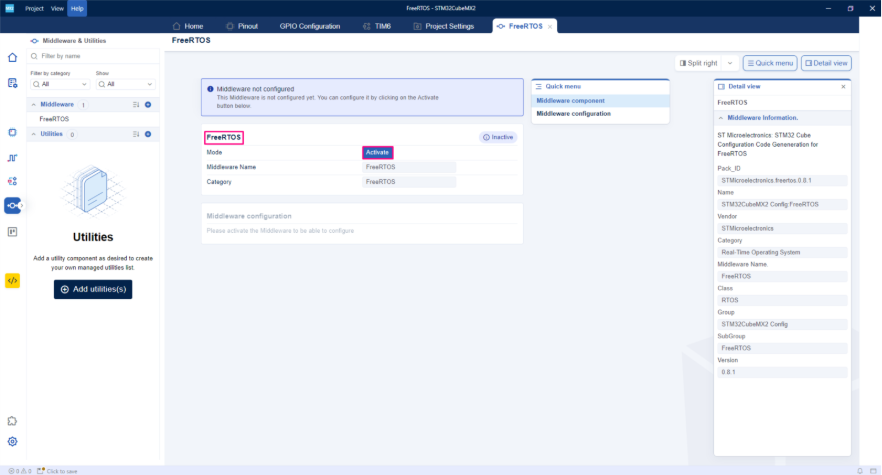882x475 pixels.
Task: Select Middleware configuration in Quick menu
Action: 600,114
